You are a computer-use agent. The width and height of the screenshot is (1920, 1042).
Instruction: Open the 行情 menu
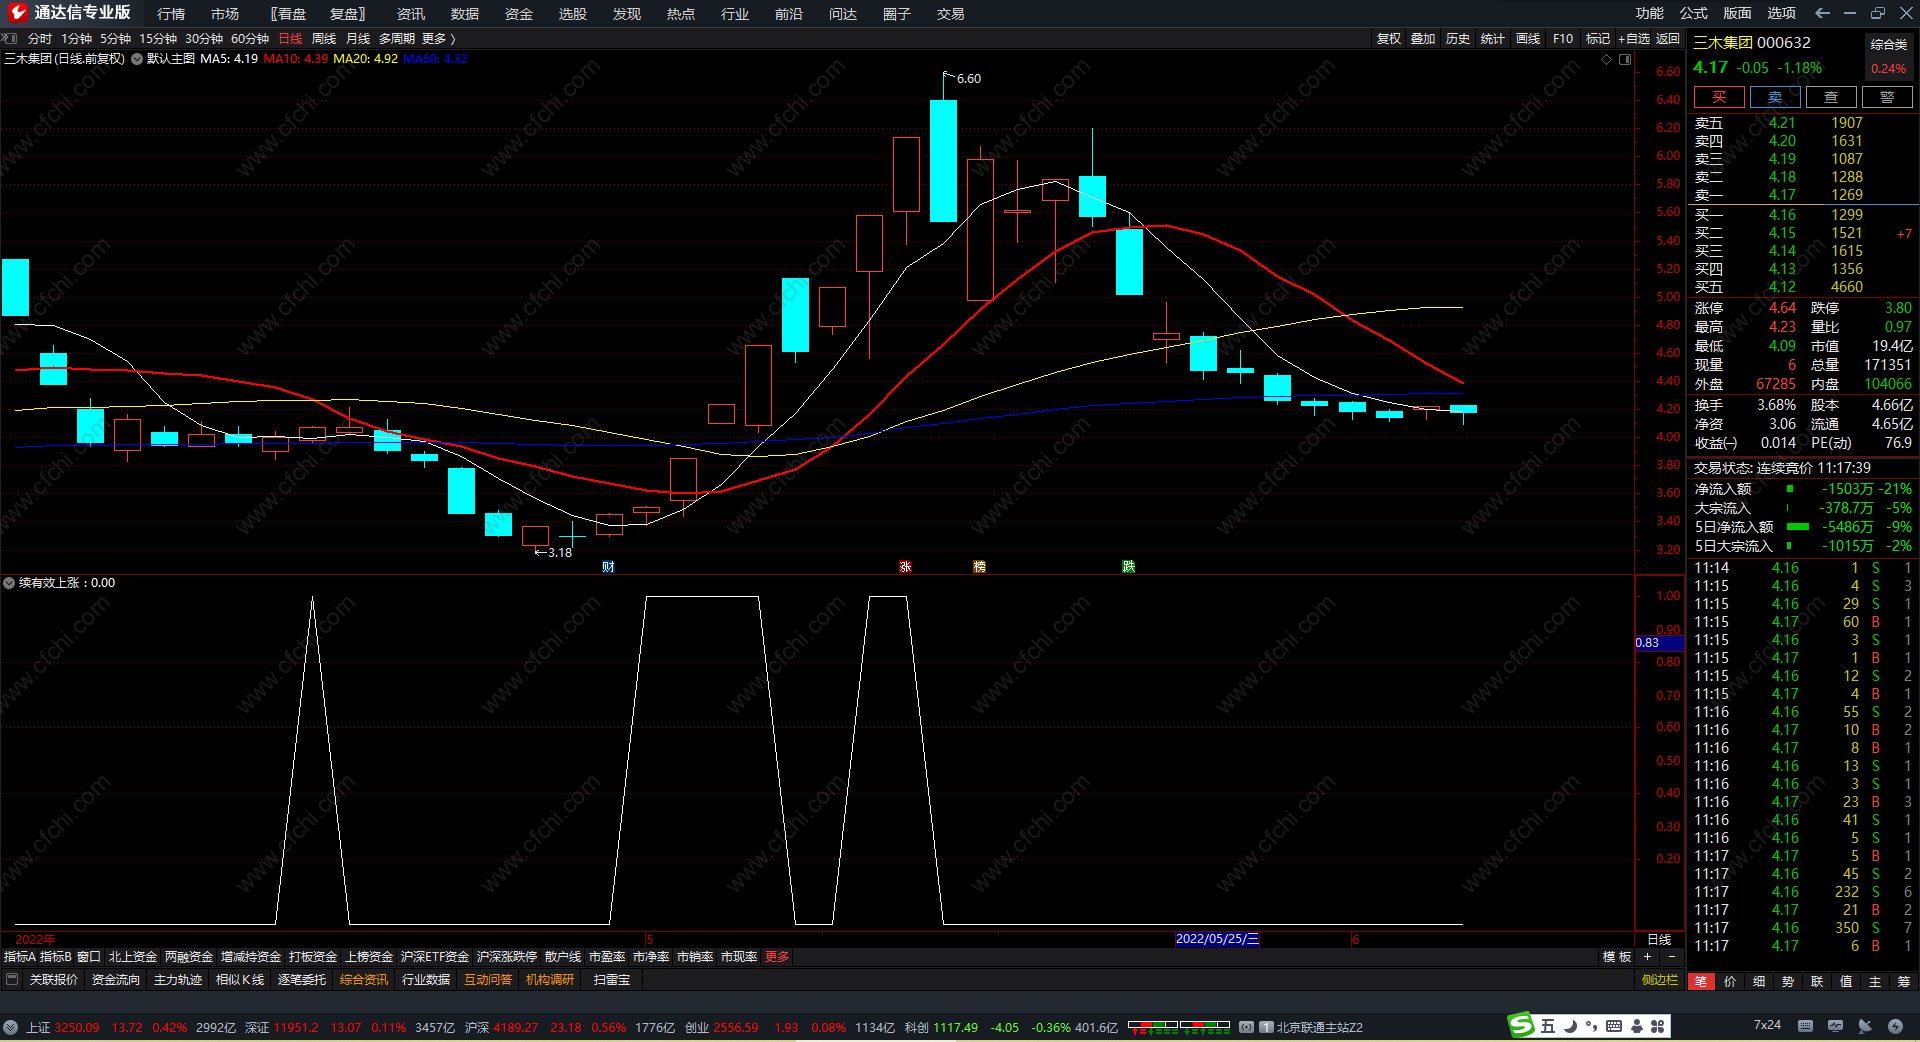pos(171,14)
